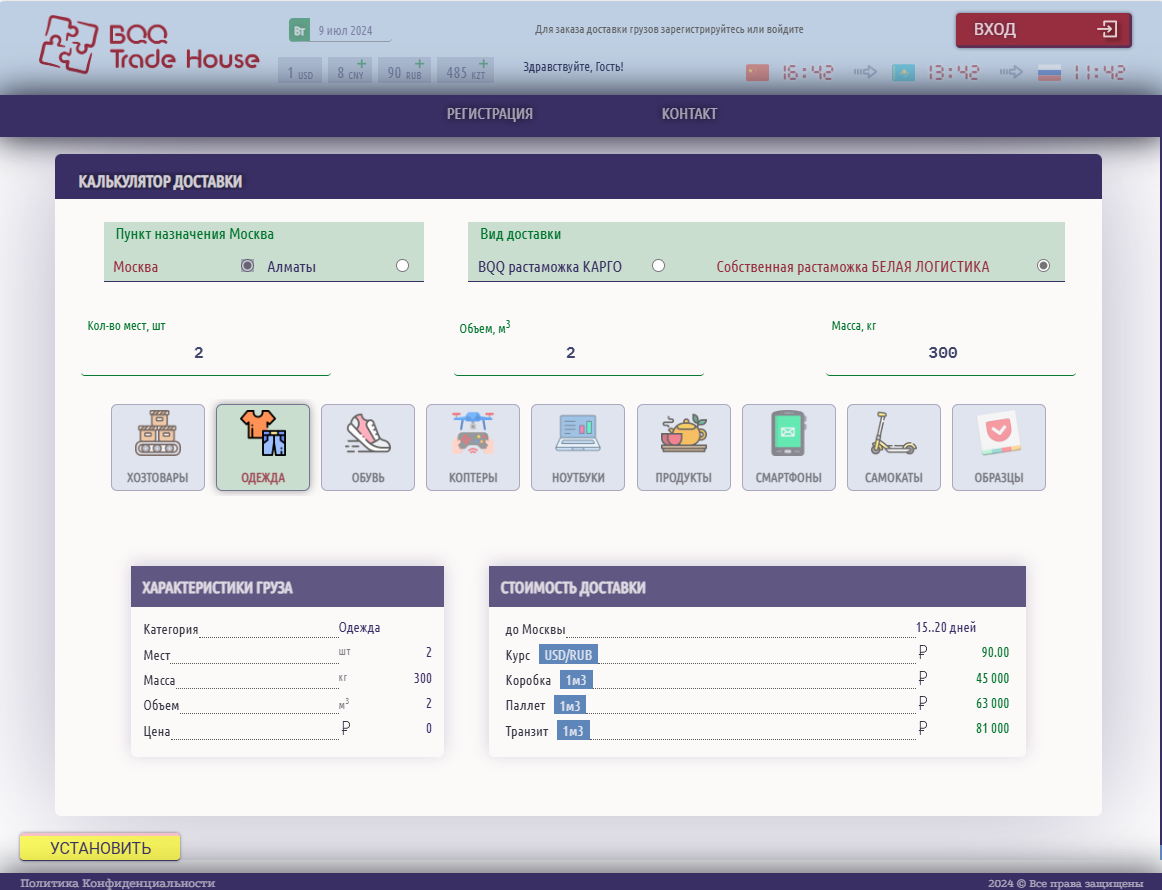Select the ХОЗТОВАРЫ category icon
The height and width of the screenshot is (890, 1162).
[x=158, y=447]
